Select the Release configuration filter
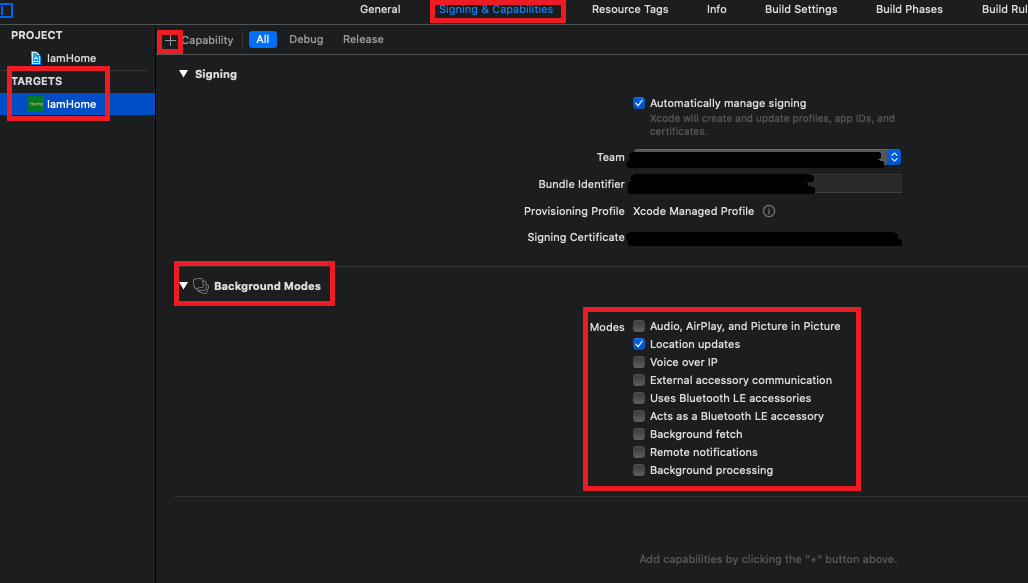The width and height of the screenshot is (1028, 583). (x=363, y=39)
